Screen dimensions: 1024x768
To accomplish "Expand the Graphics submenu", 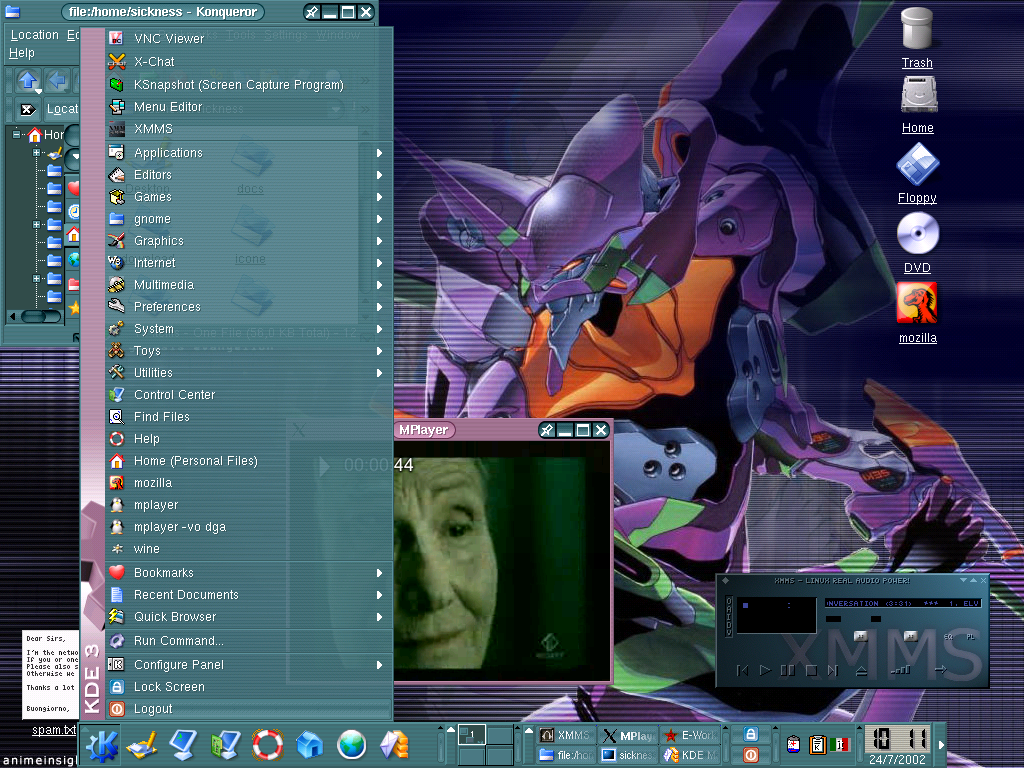I will 248,240.
